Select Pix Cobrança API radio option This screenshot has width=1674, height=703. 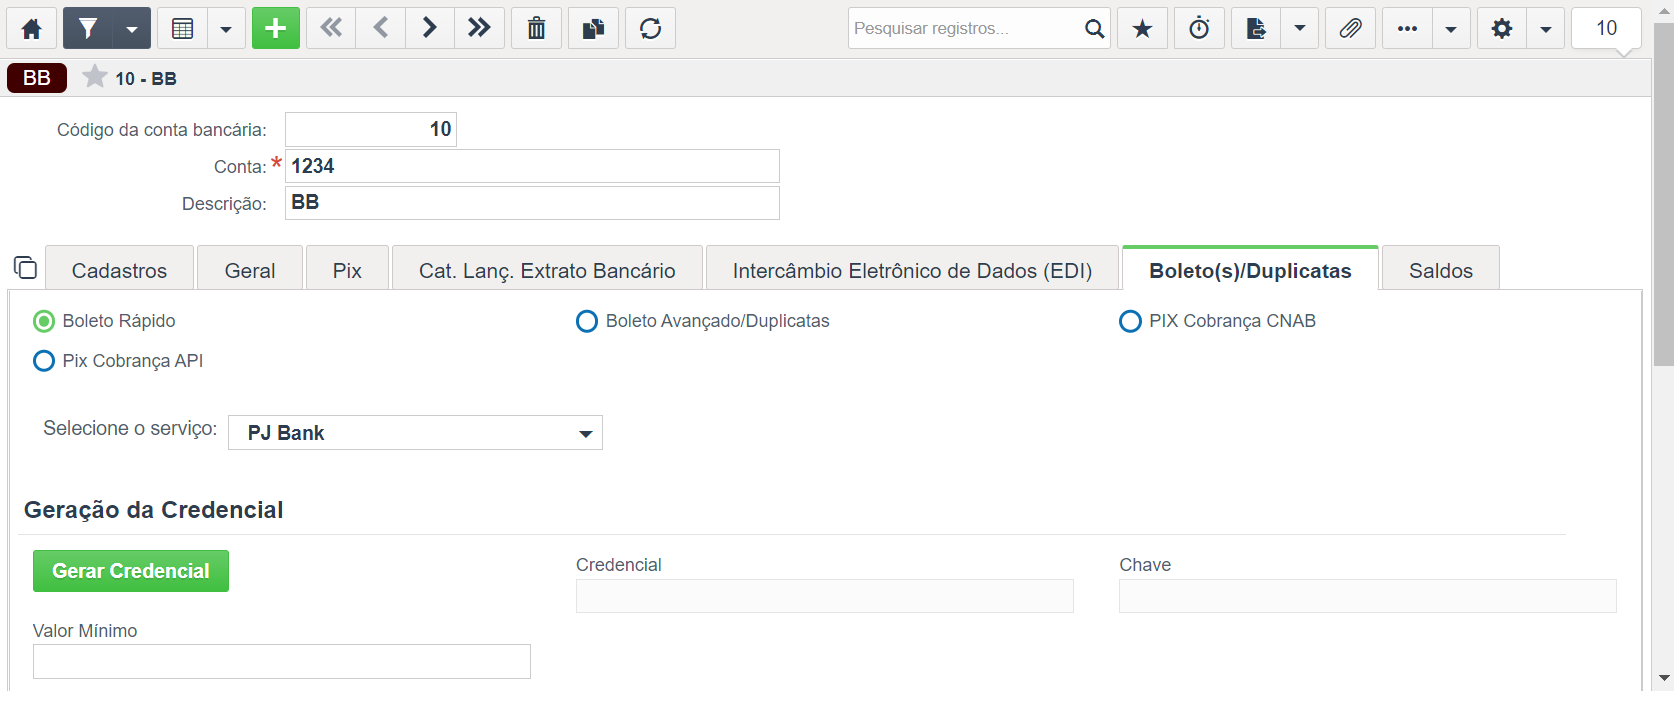(44, 361)
